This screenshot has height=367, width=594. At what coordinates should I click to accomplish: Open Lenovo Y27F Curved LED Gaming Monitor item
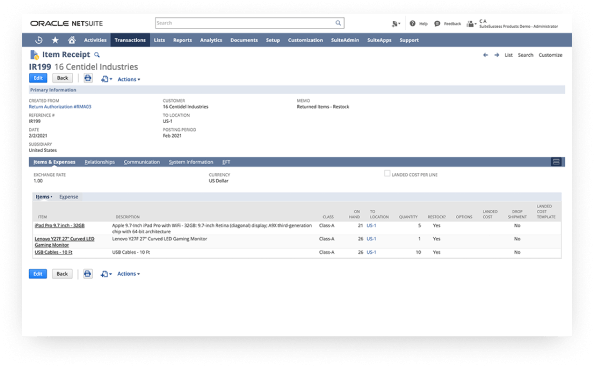point(64,242)
